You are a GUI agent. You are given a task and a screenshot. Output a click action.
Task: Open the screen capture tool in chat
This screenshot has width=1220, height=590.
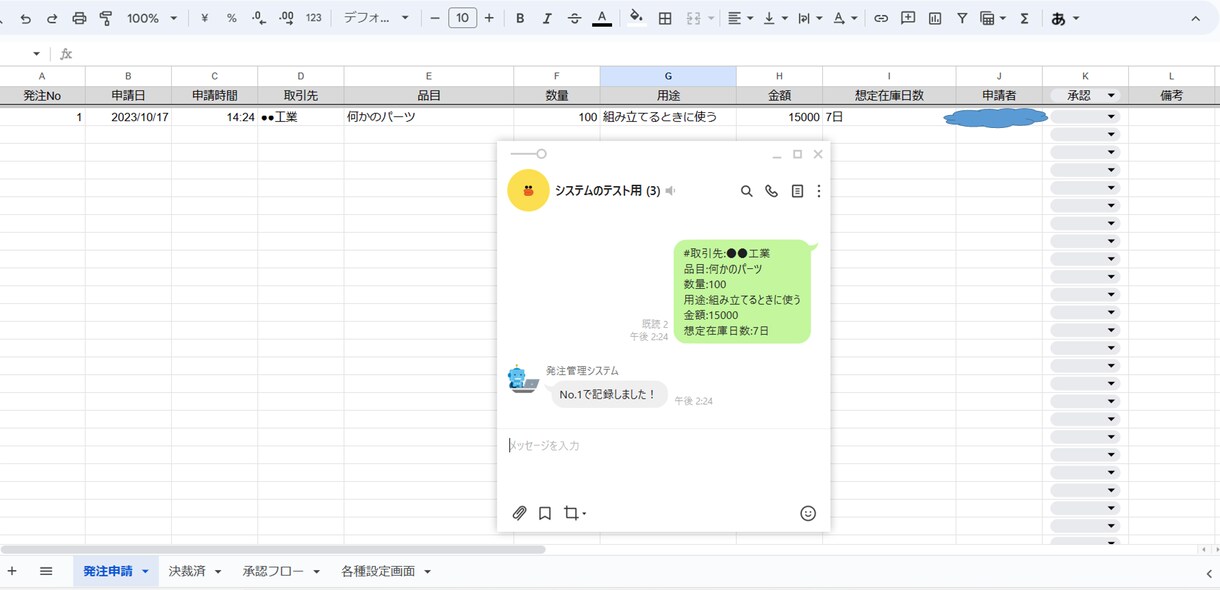574,513
